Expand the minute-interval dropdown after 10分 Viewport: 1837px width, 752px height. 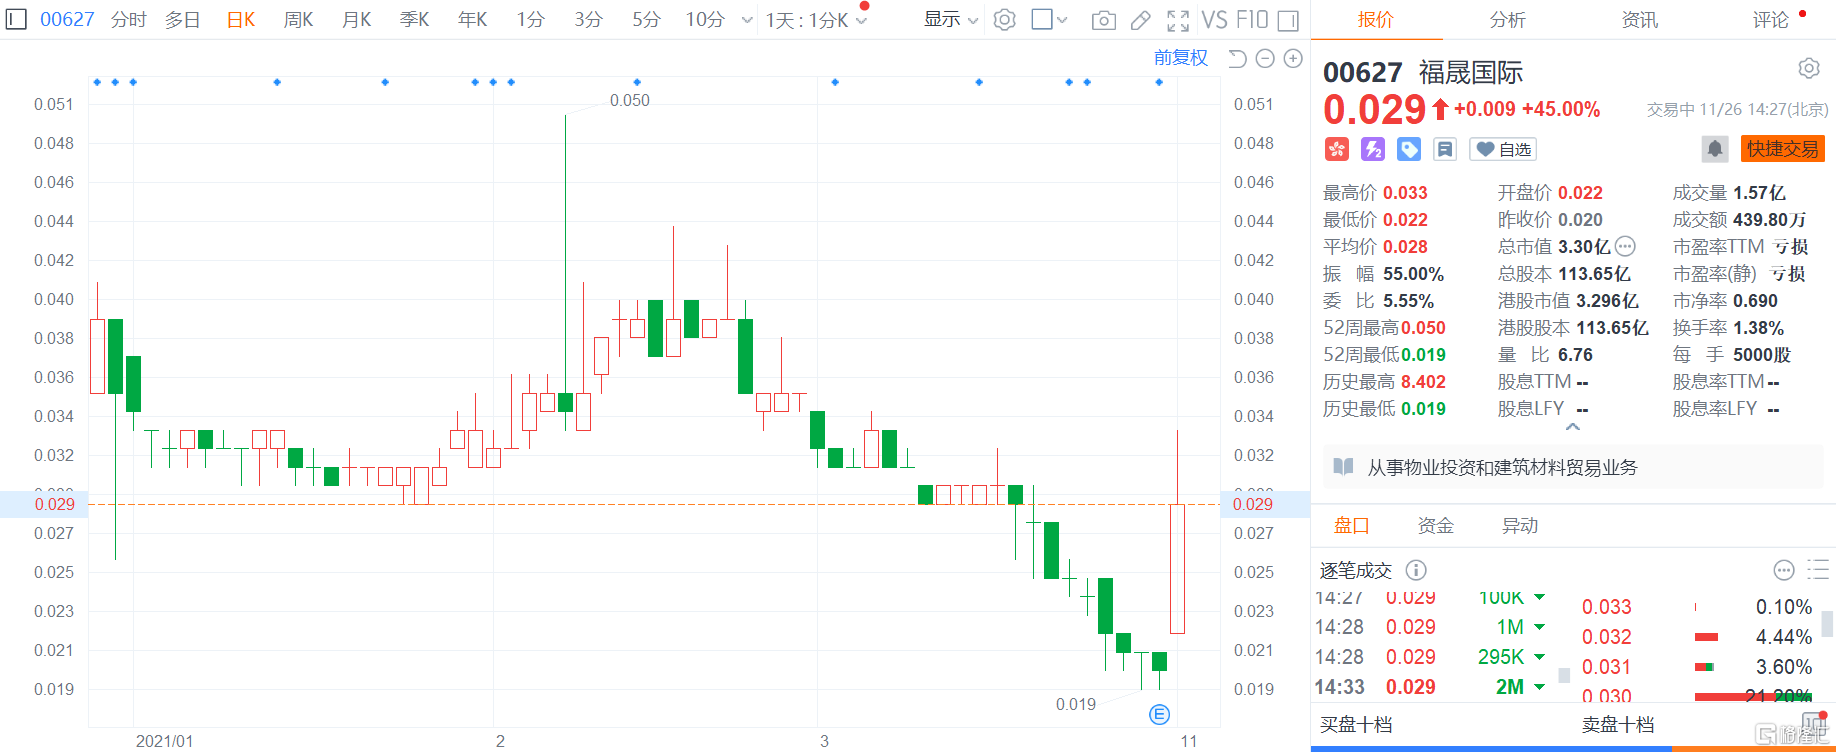point(747,20)
